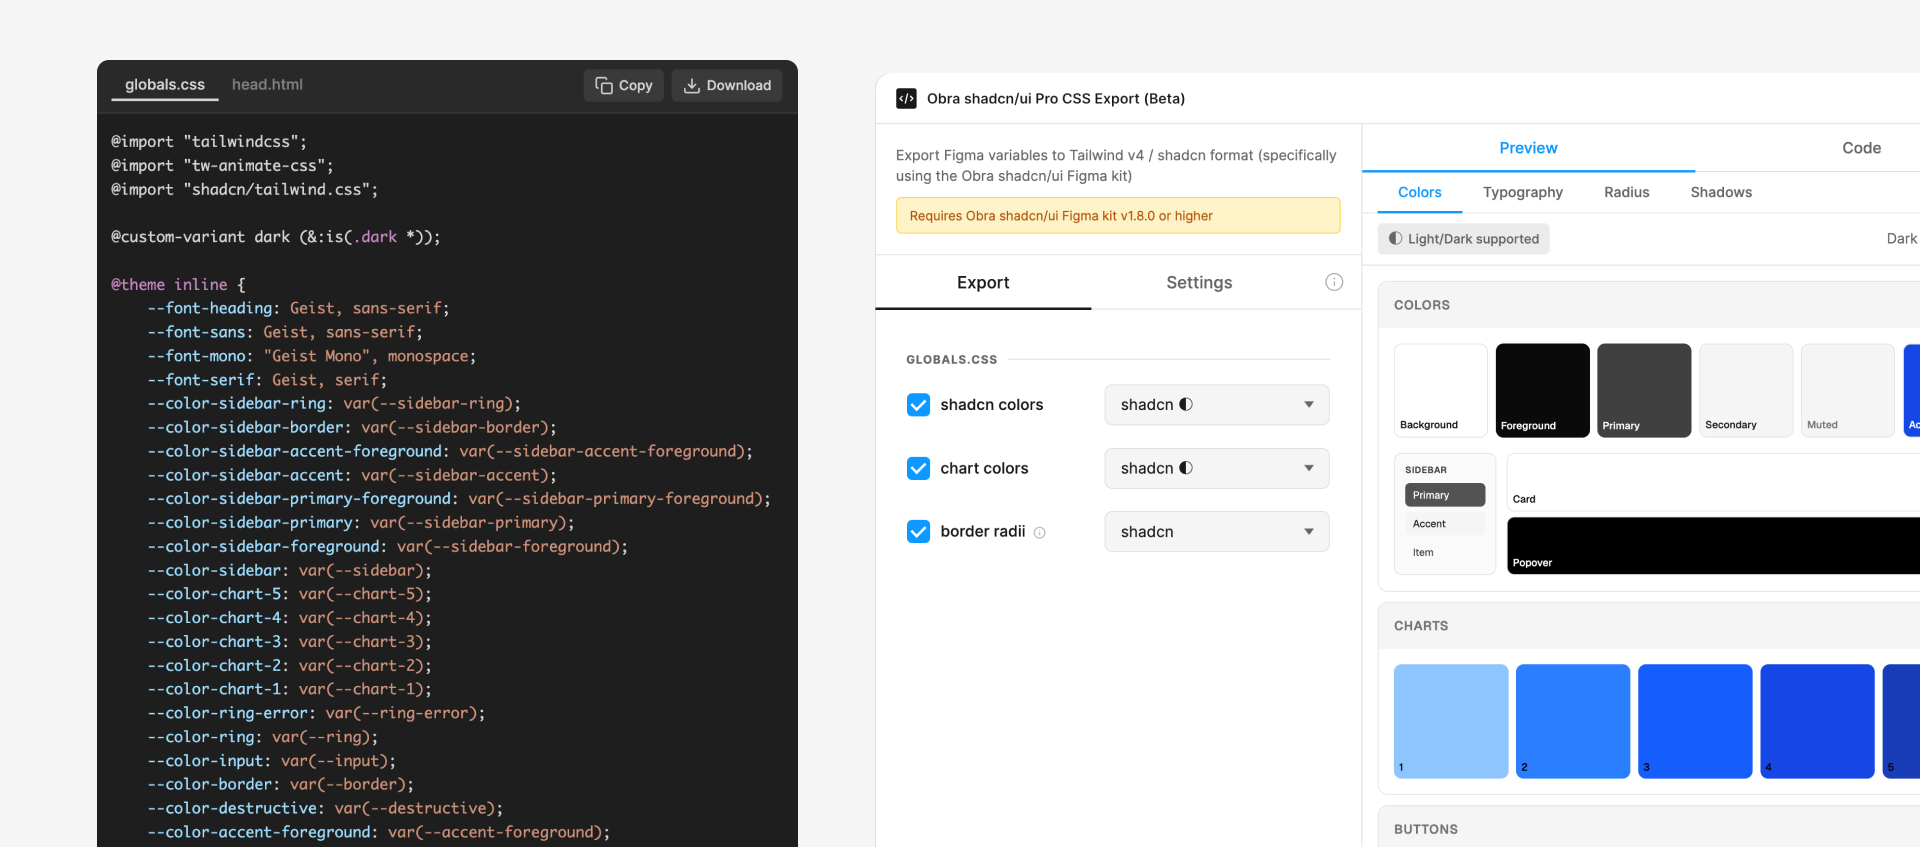Click the Foreground color swatch
1920x847 pixels.
(x=1542, y=390)
